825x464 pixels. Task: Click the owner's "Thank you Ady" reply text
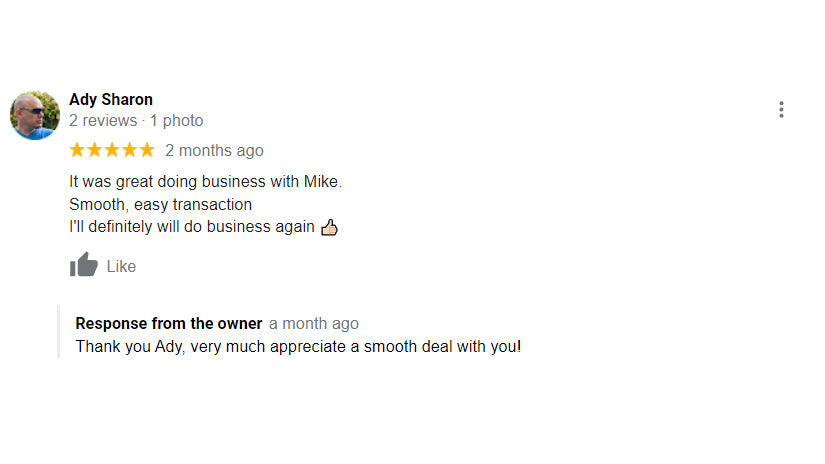[x=298, y=347]
